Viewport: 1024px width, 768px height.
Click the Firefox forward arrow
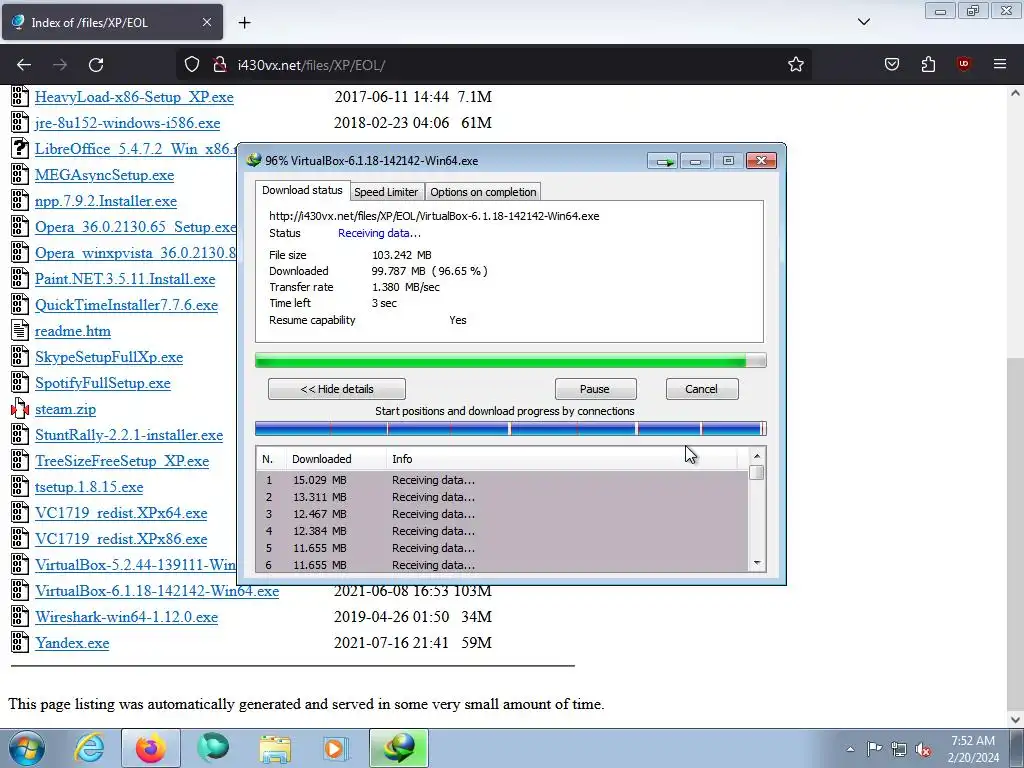pyautogui.click(x=60, y=65)
